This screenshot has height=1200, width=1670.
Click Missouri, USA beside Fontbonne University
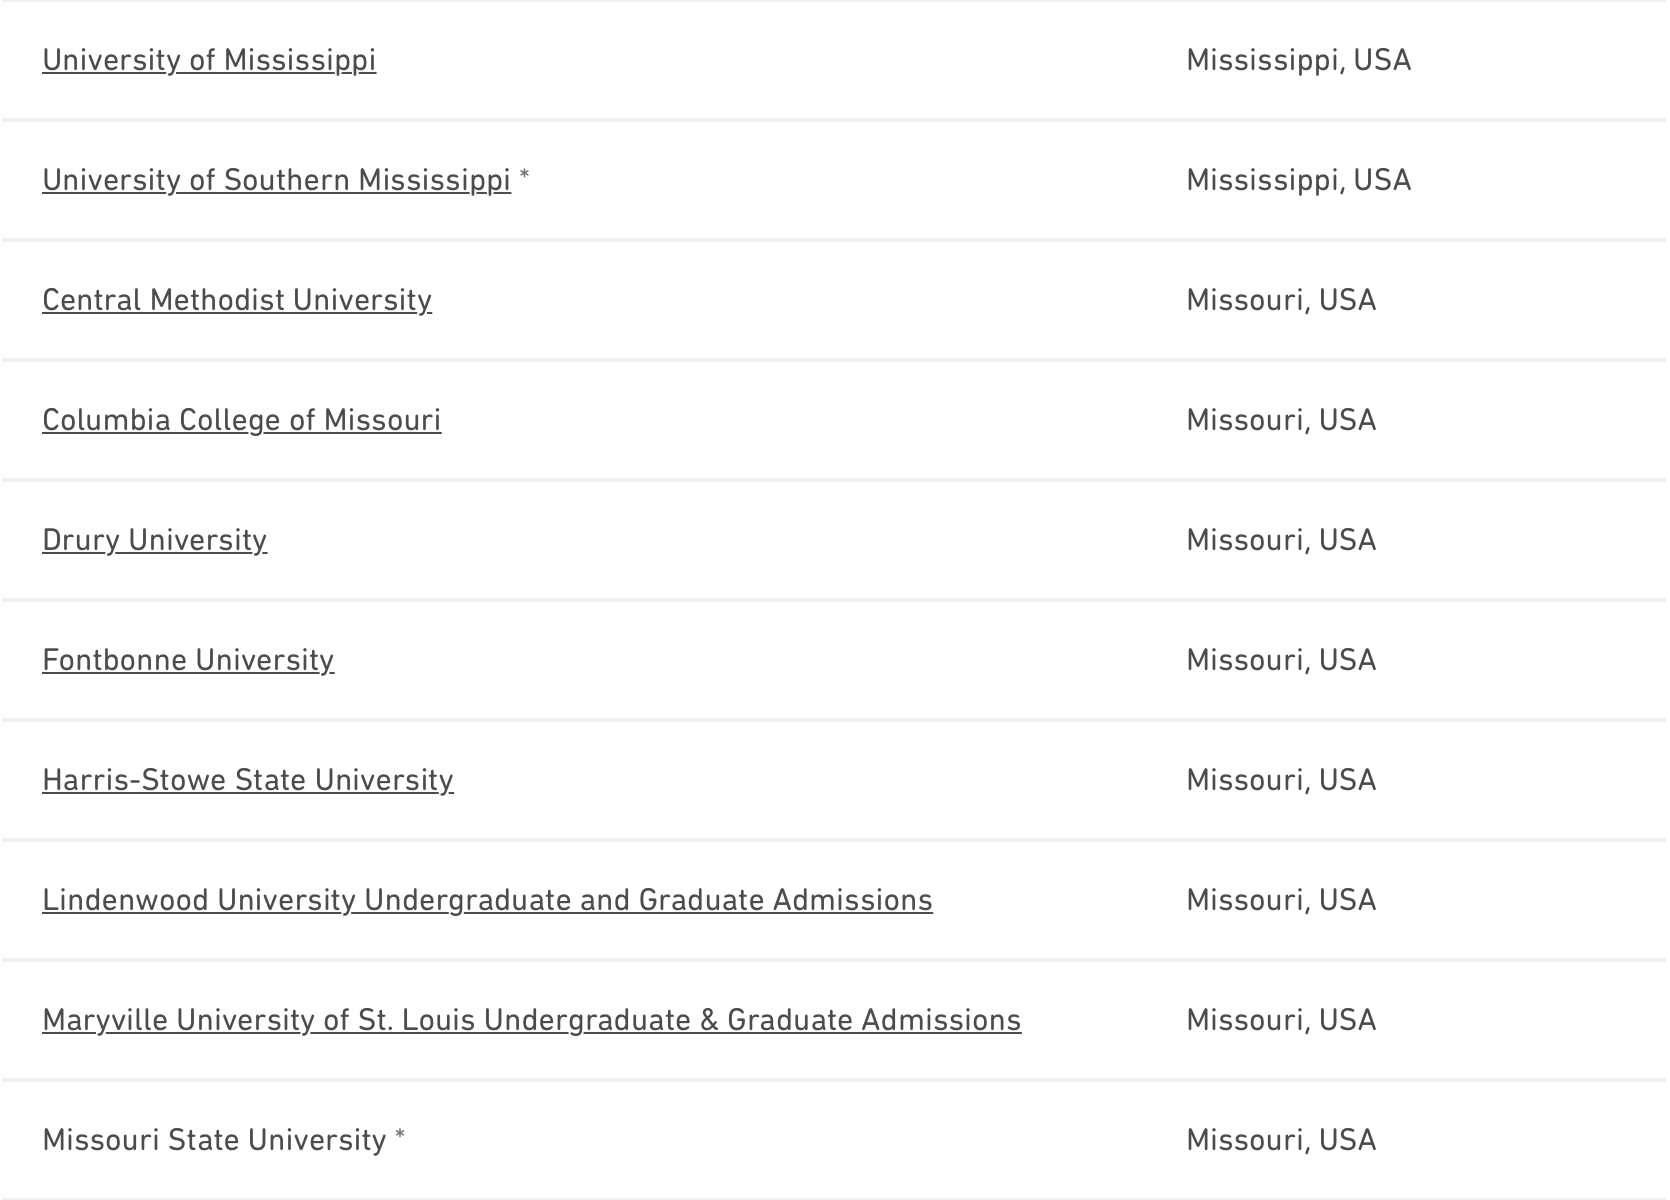click(1281, 660)
